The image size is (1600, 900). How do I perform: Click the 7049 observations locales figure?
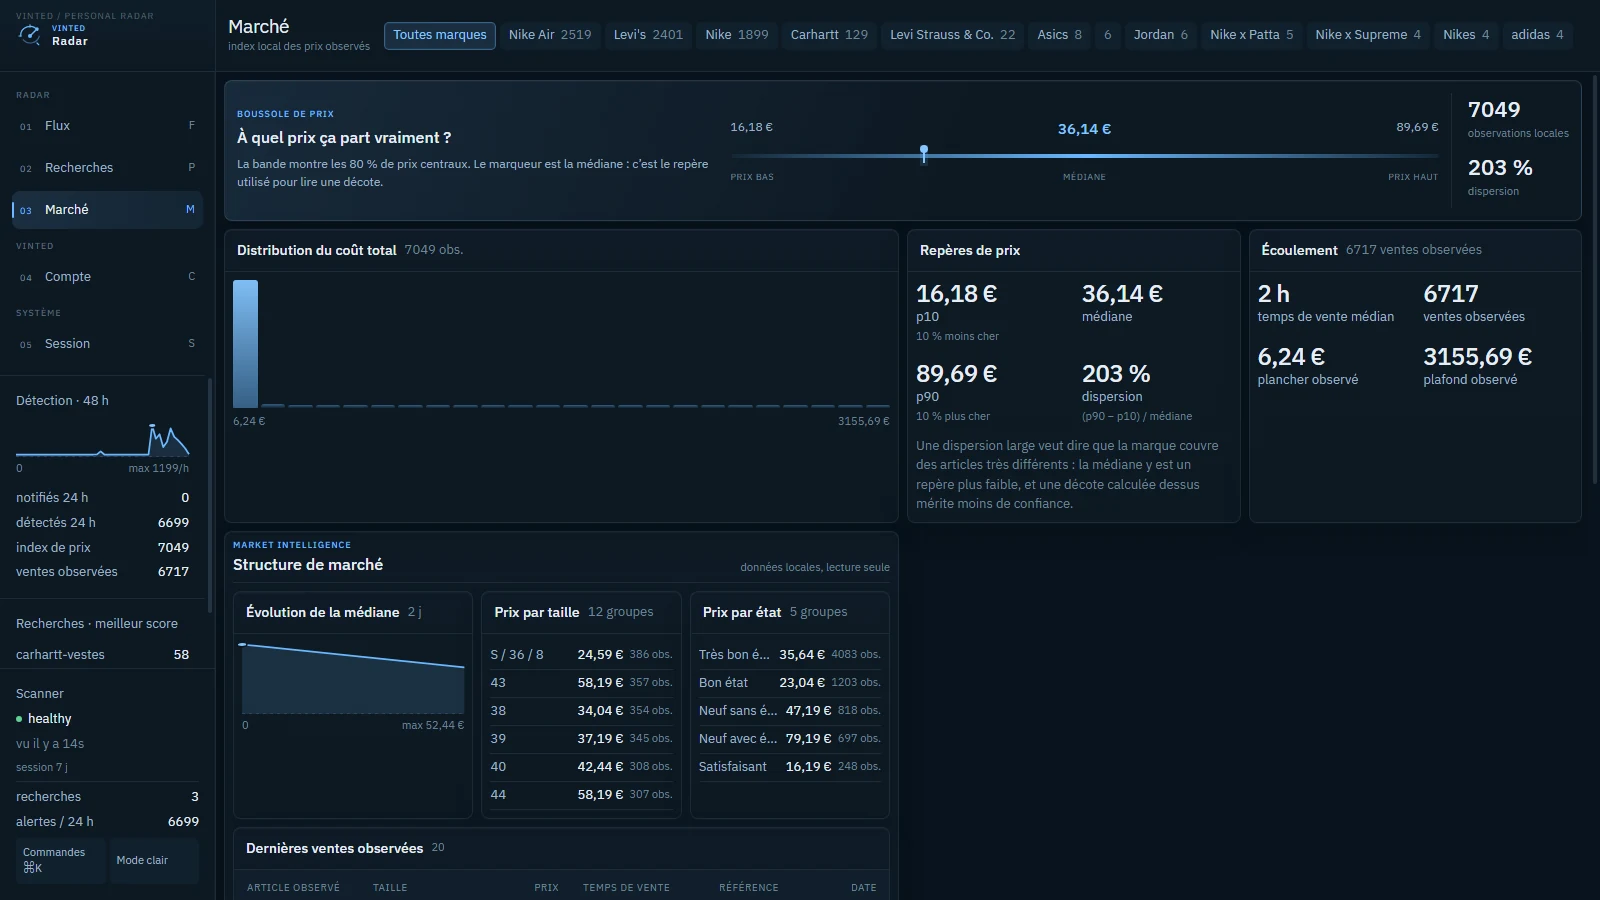(x=1494, y=110)
